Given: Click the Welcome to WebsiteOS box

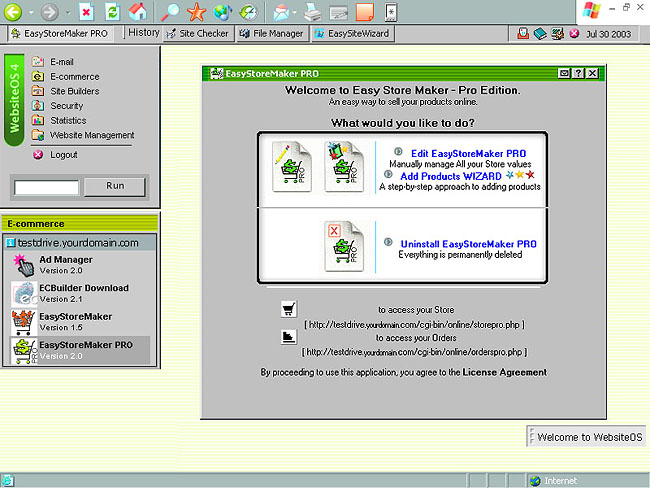Looking at the screenshot, I should tap(586, 437).
